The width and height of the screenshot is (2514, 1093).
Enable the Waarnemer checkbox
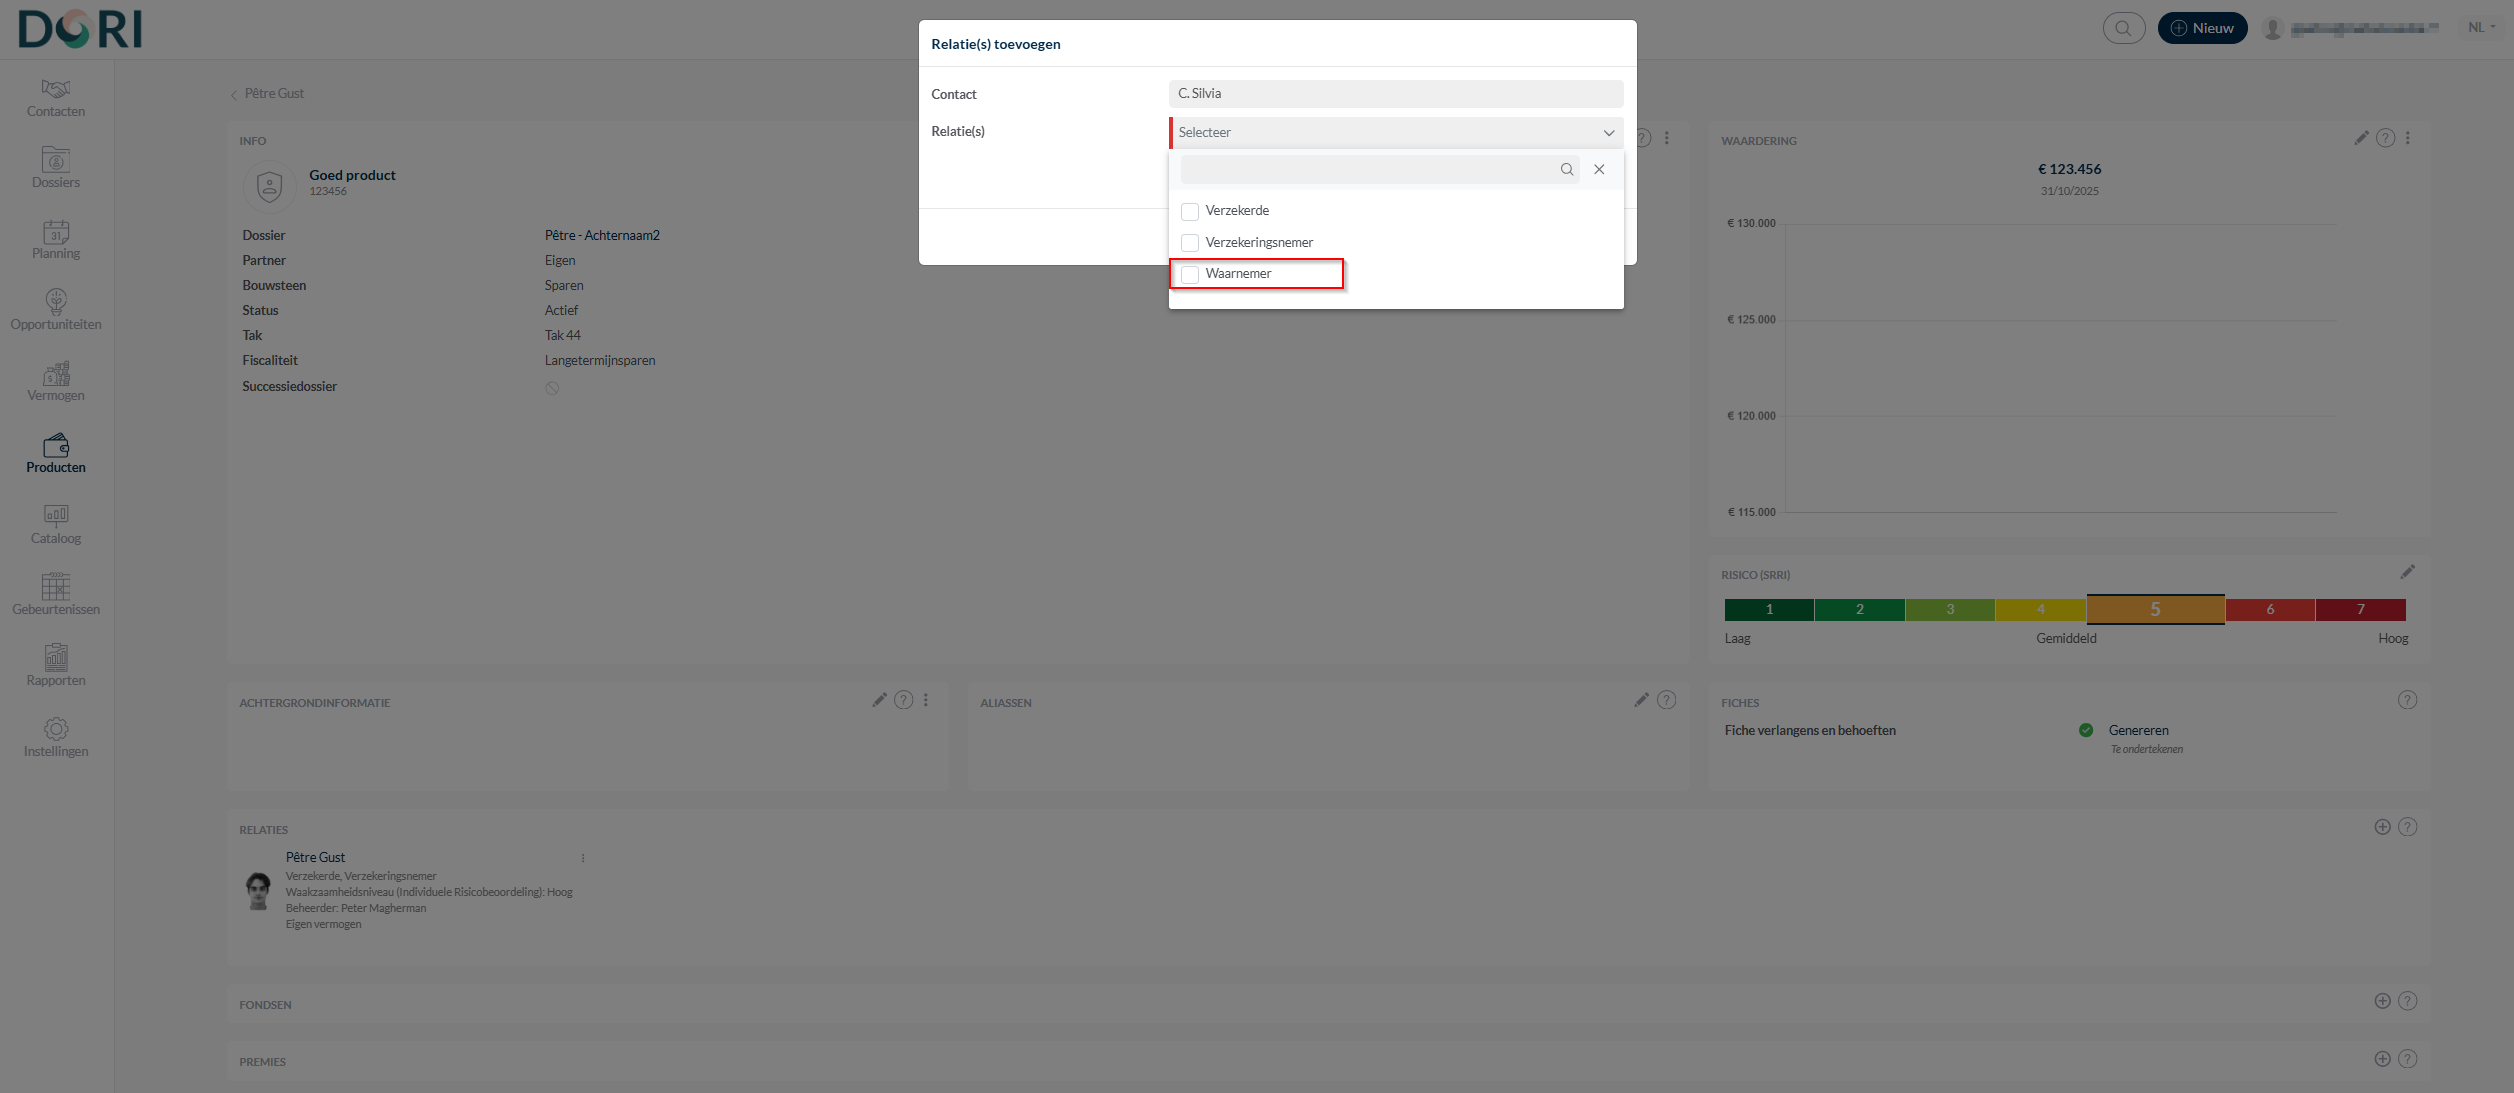click(1190, 275)
